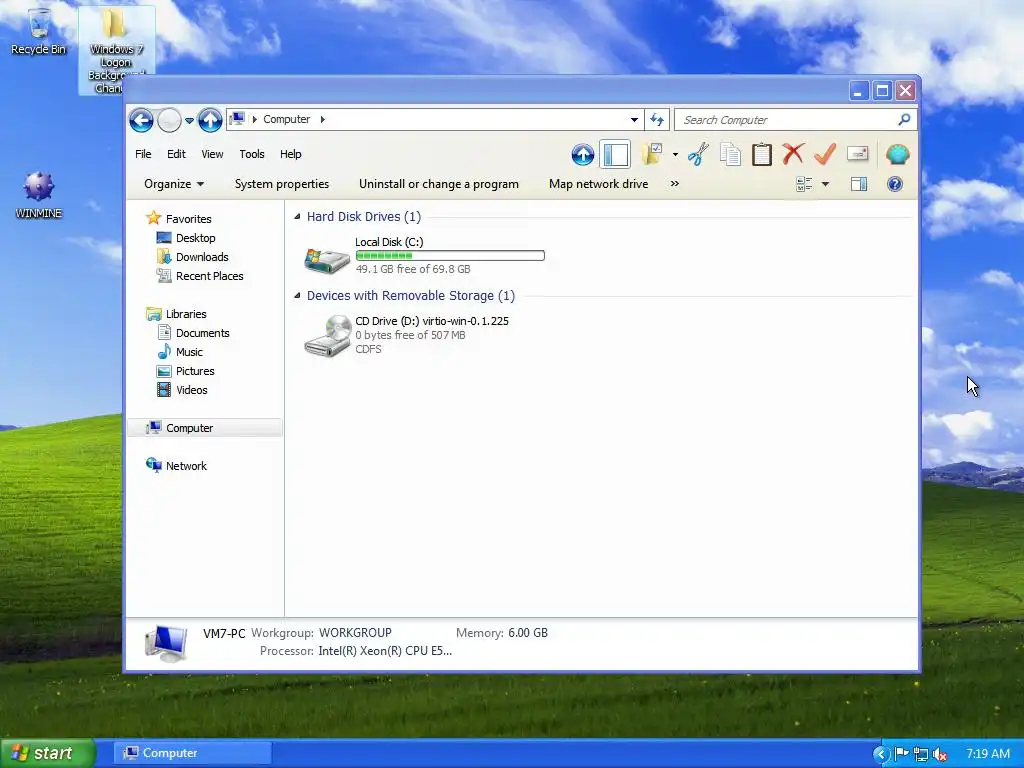Click the start button
The height and width of the screenshot is (768, 1024).
pos(47,753)
